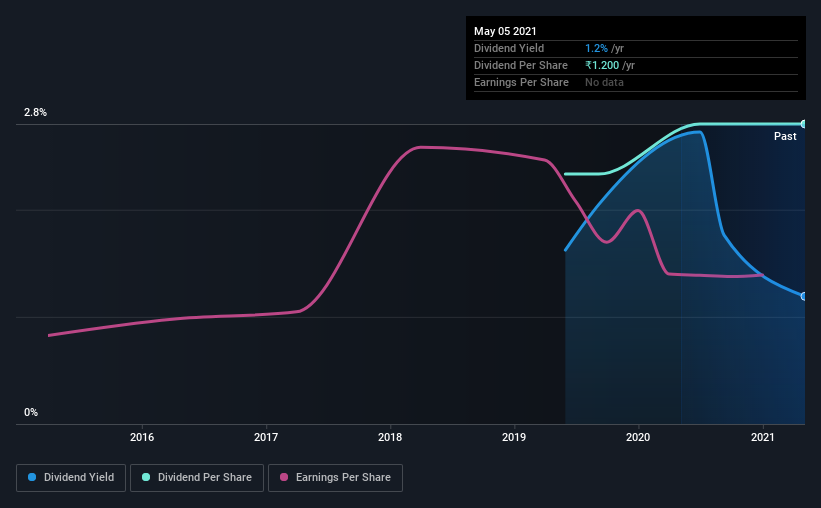821x508 pixels.
Task: Select the 2017 axis label
Action: pyautogui.click(x=266, y=437)
